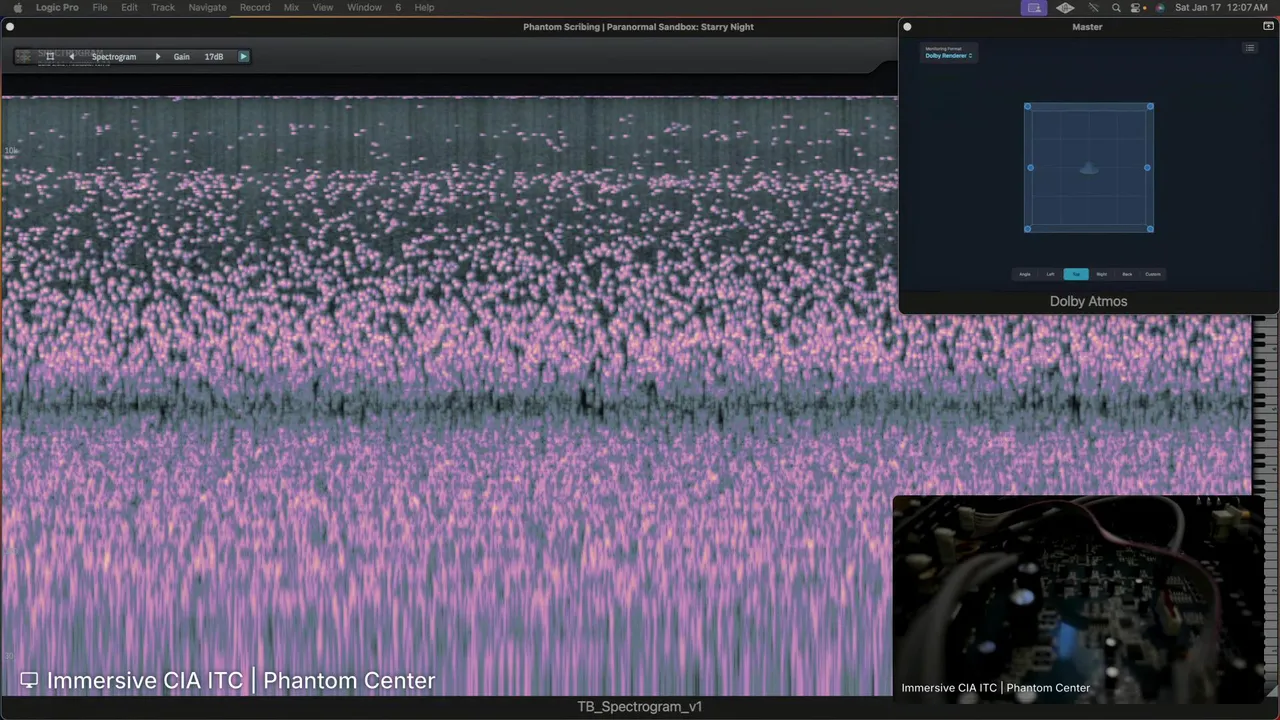The image size is (1280, 720).
Task: Open the Navigate menu
Action: 207,7
